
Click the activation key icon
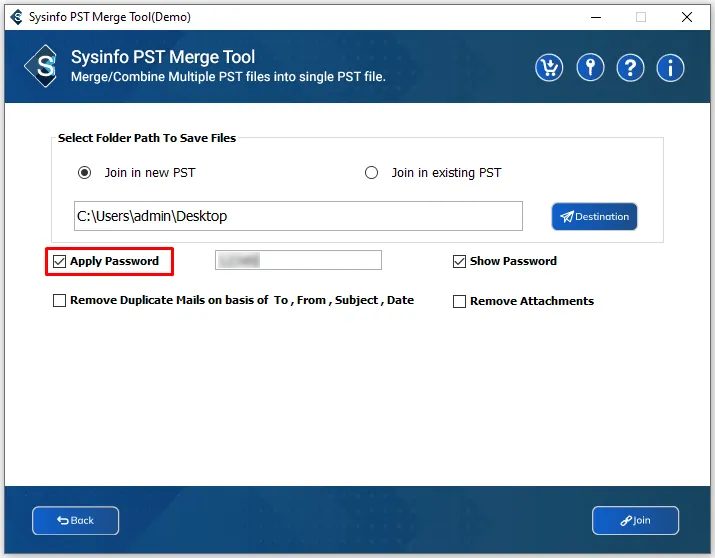point(590,68)
